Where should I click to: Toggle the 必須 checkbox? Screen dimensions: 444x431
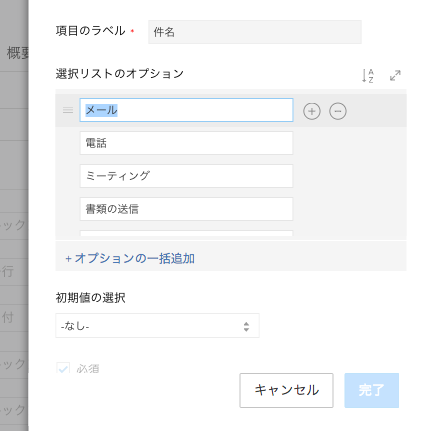pos(63,368)
